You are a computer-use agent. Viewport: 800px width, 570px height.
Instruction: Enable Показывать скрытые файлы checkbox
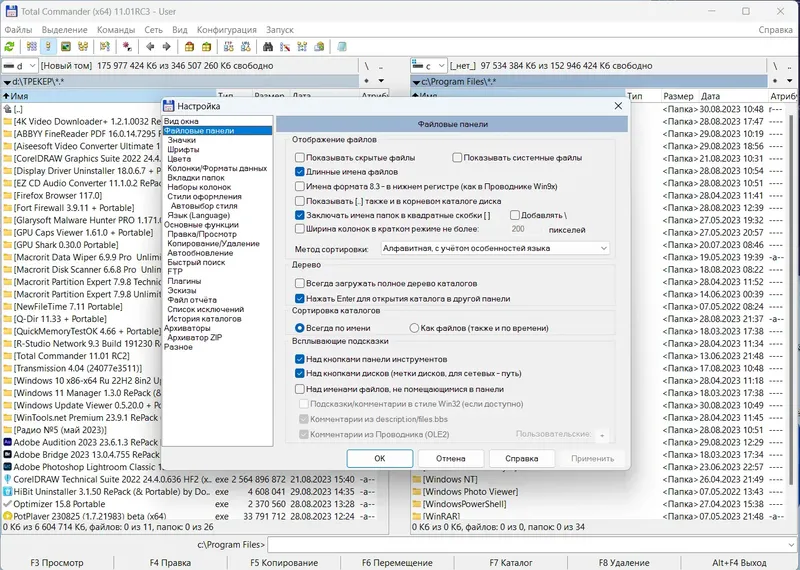300,158
